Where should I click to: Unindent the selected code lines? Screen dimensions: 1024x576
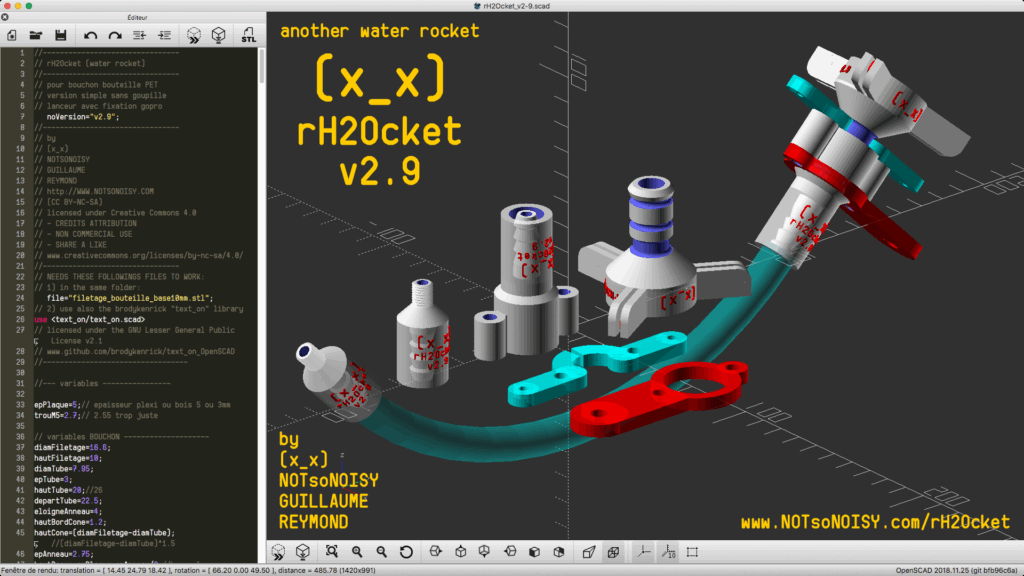tap(139, 35)
